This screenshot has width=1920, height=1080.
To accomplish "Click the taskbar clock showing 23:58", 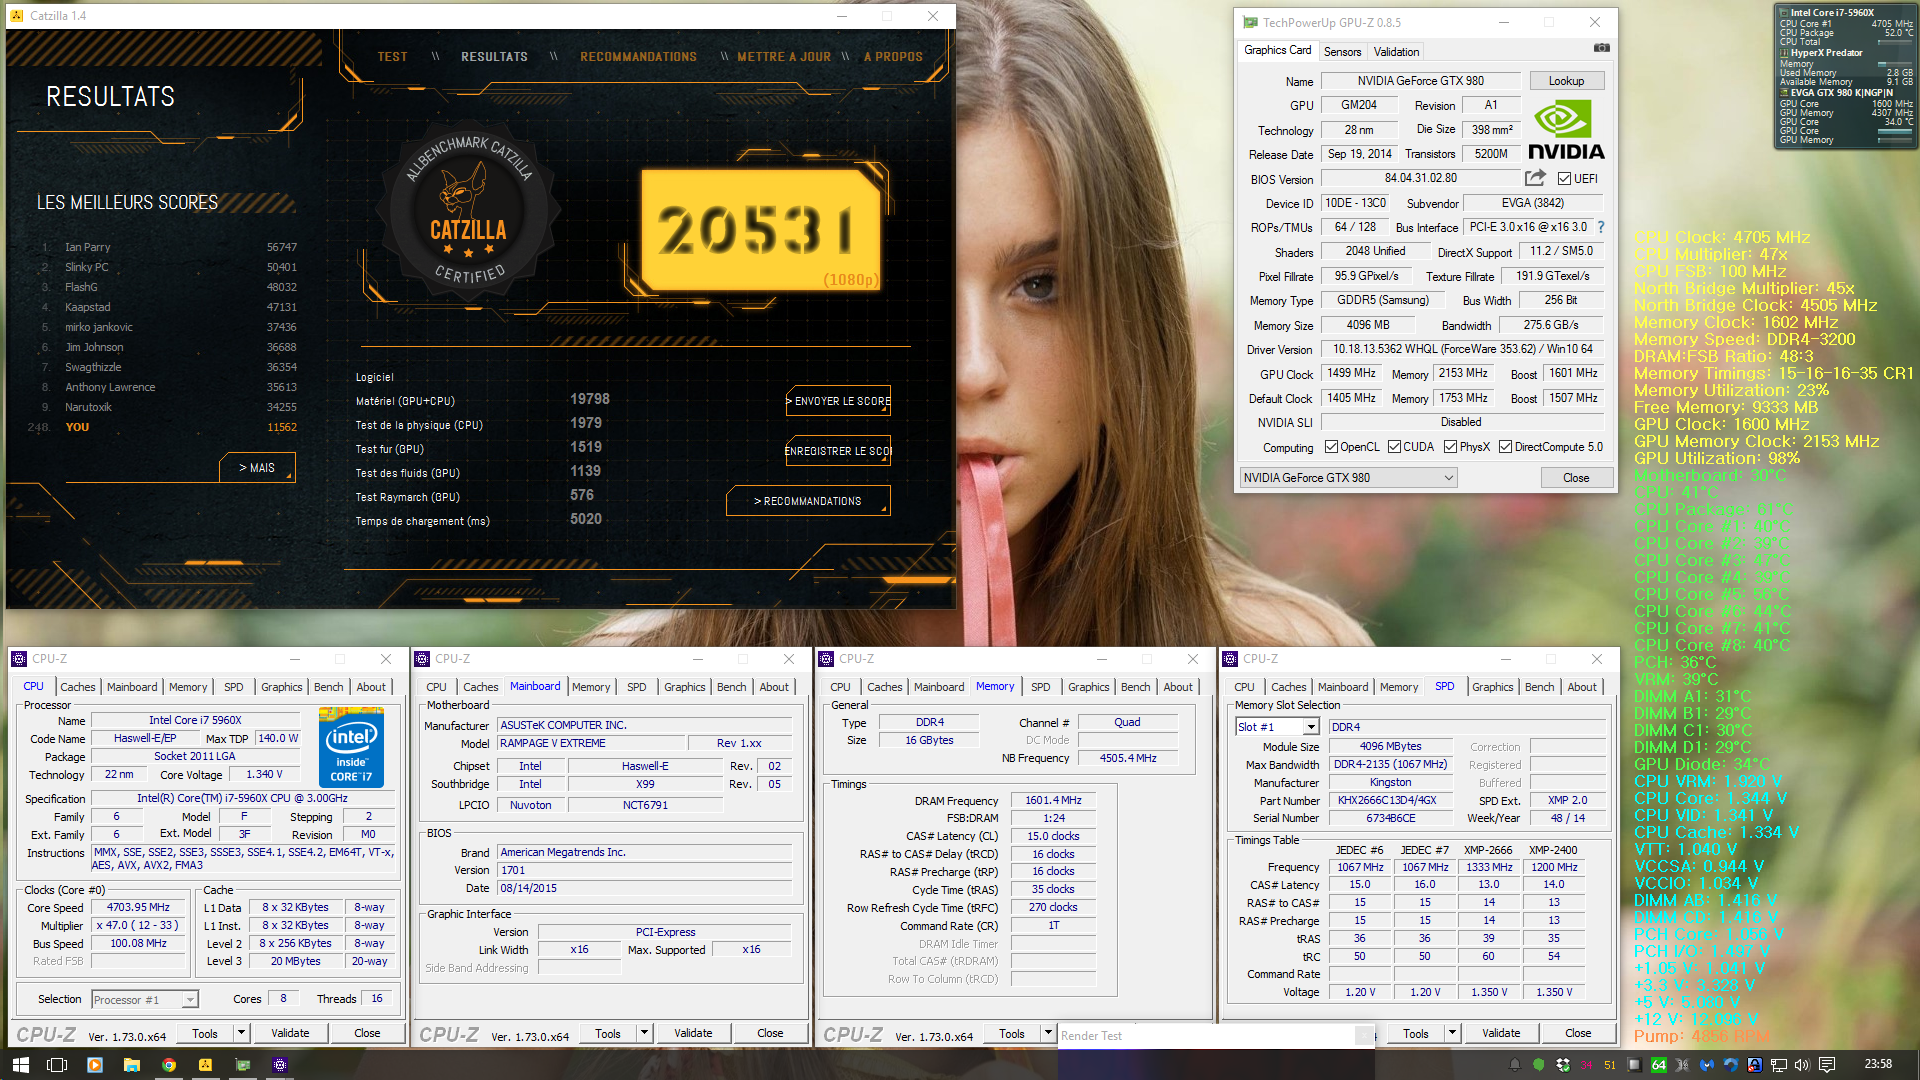I will pyautogui.click(x=1878, y=1064).
